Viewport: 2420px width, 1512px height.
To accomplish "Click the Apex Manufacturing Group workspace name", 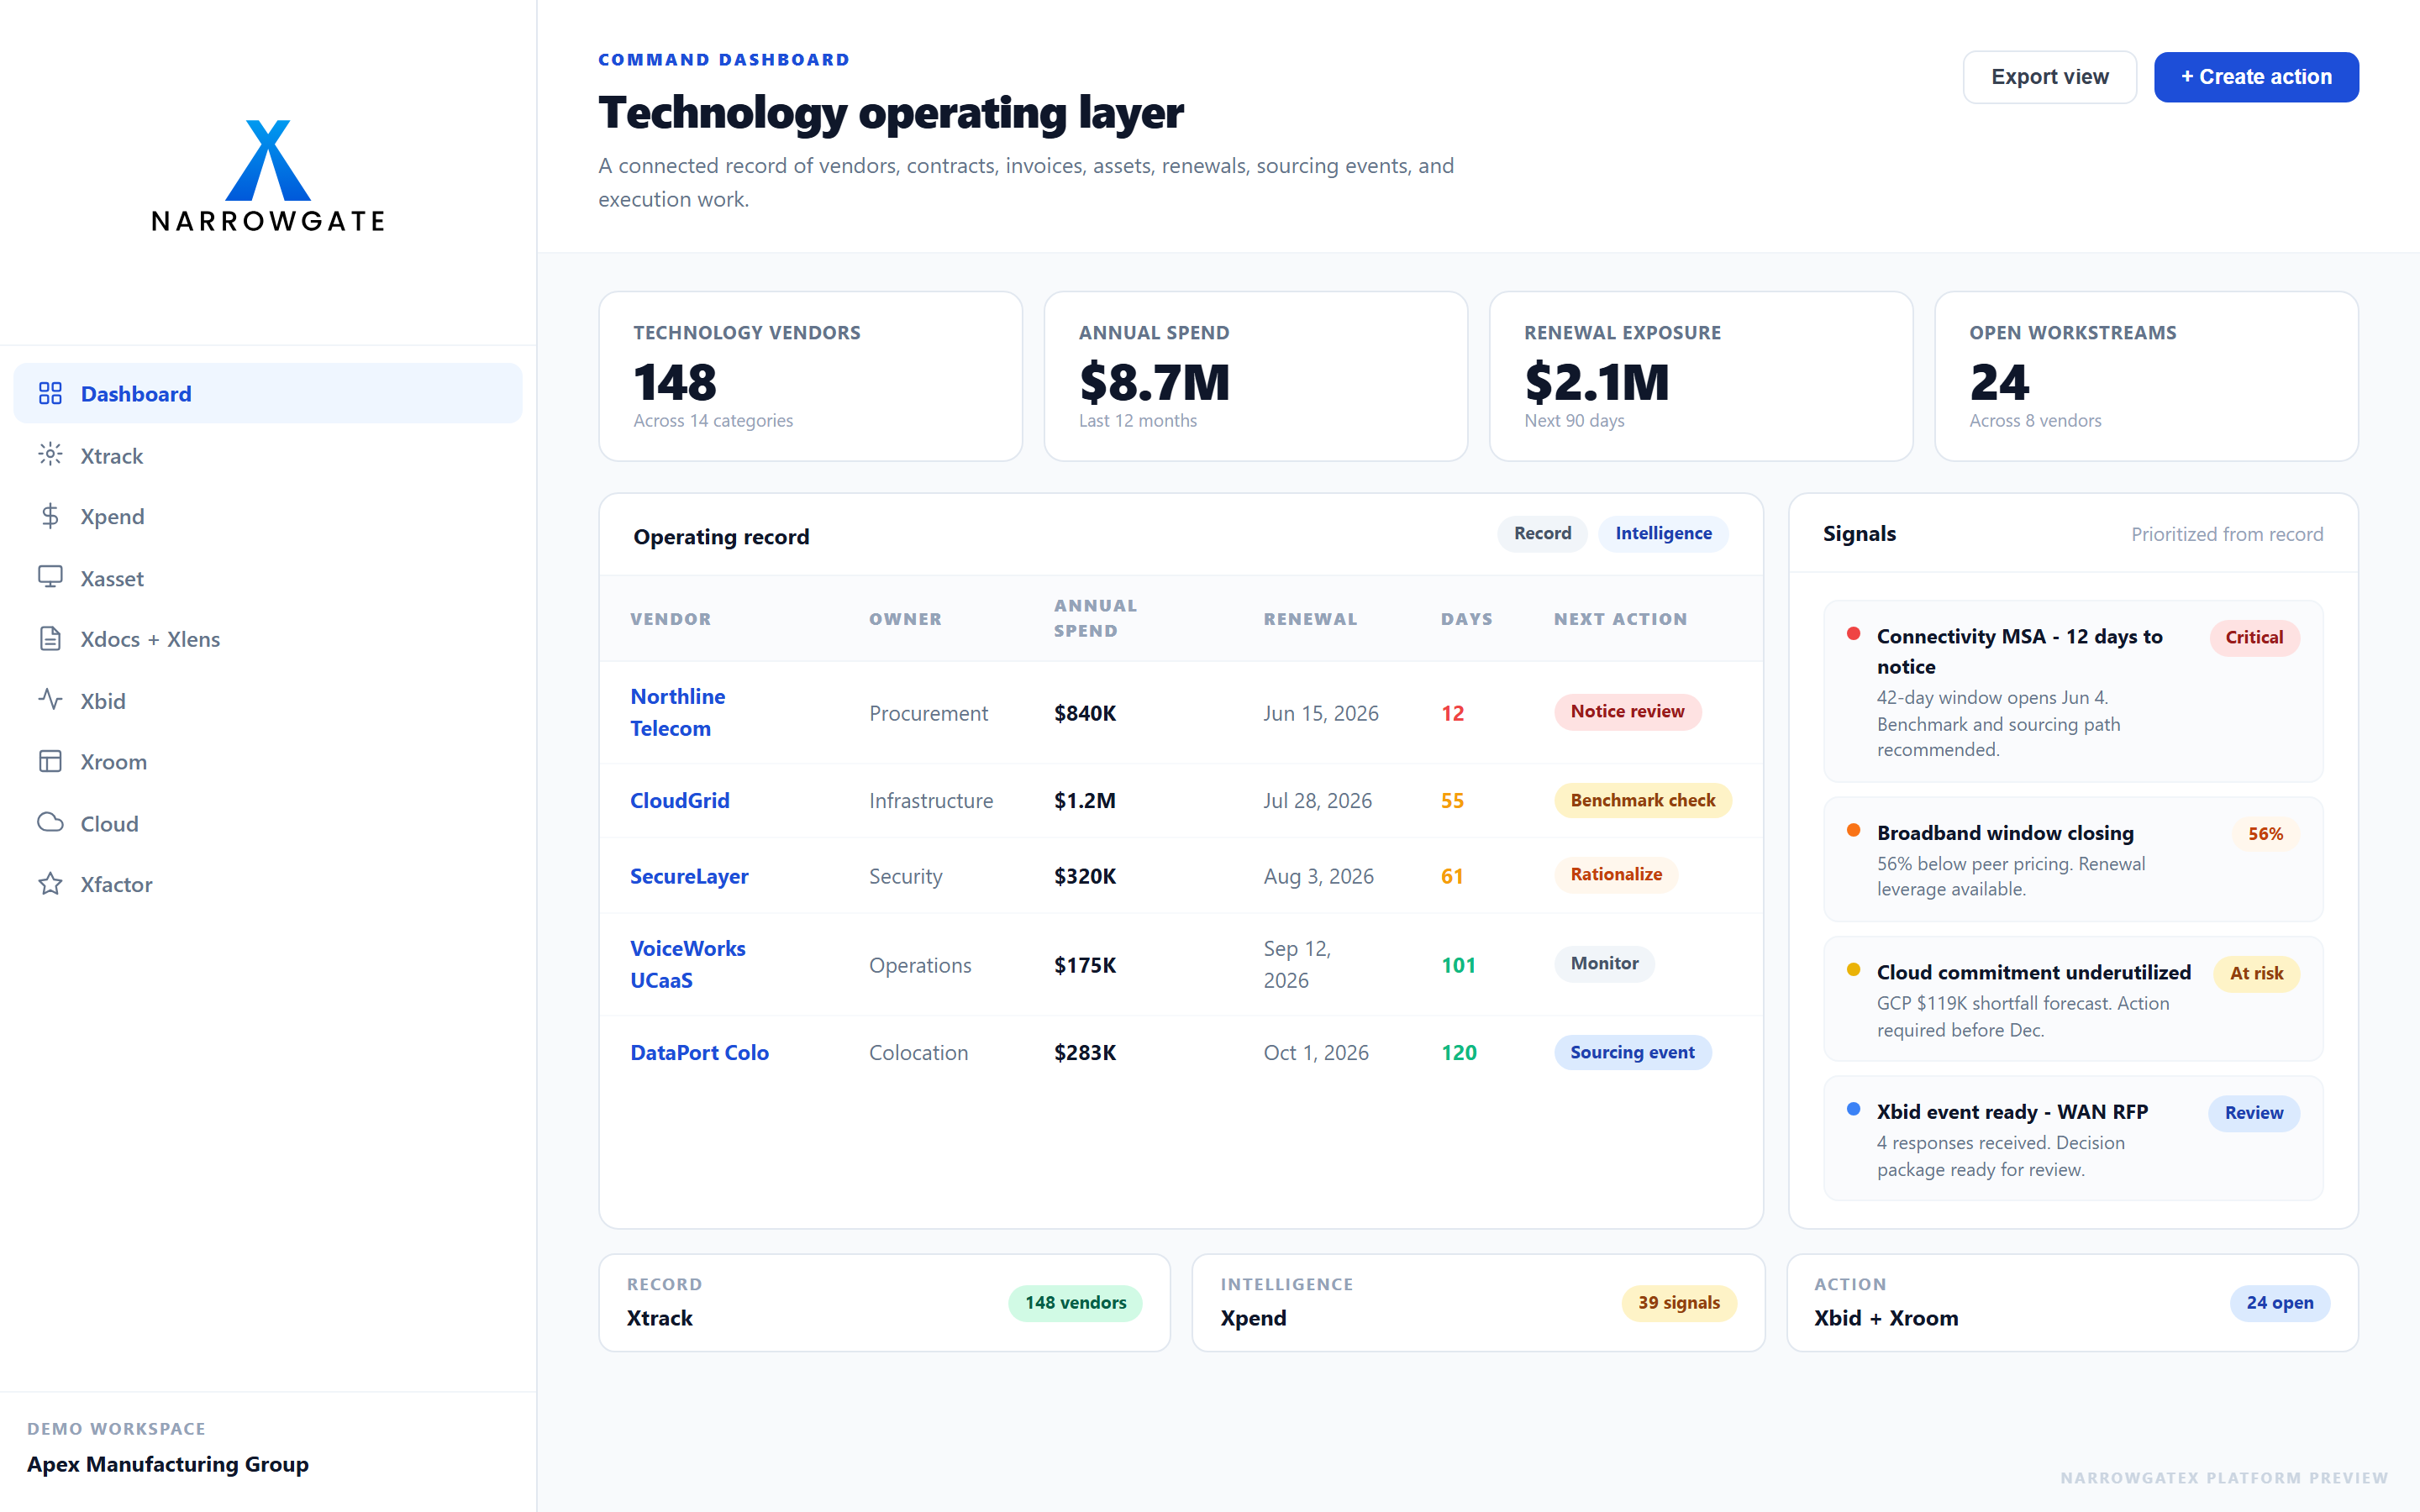I will 168,1464.
